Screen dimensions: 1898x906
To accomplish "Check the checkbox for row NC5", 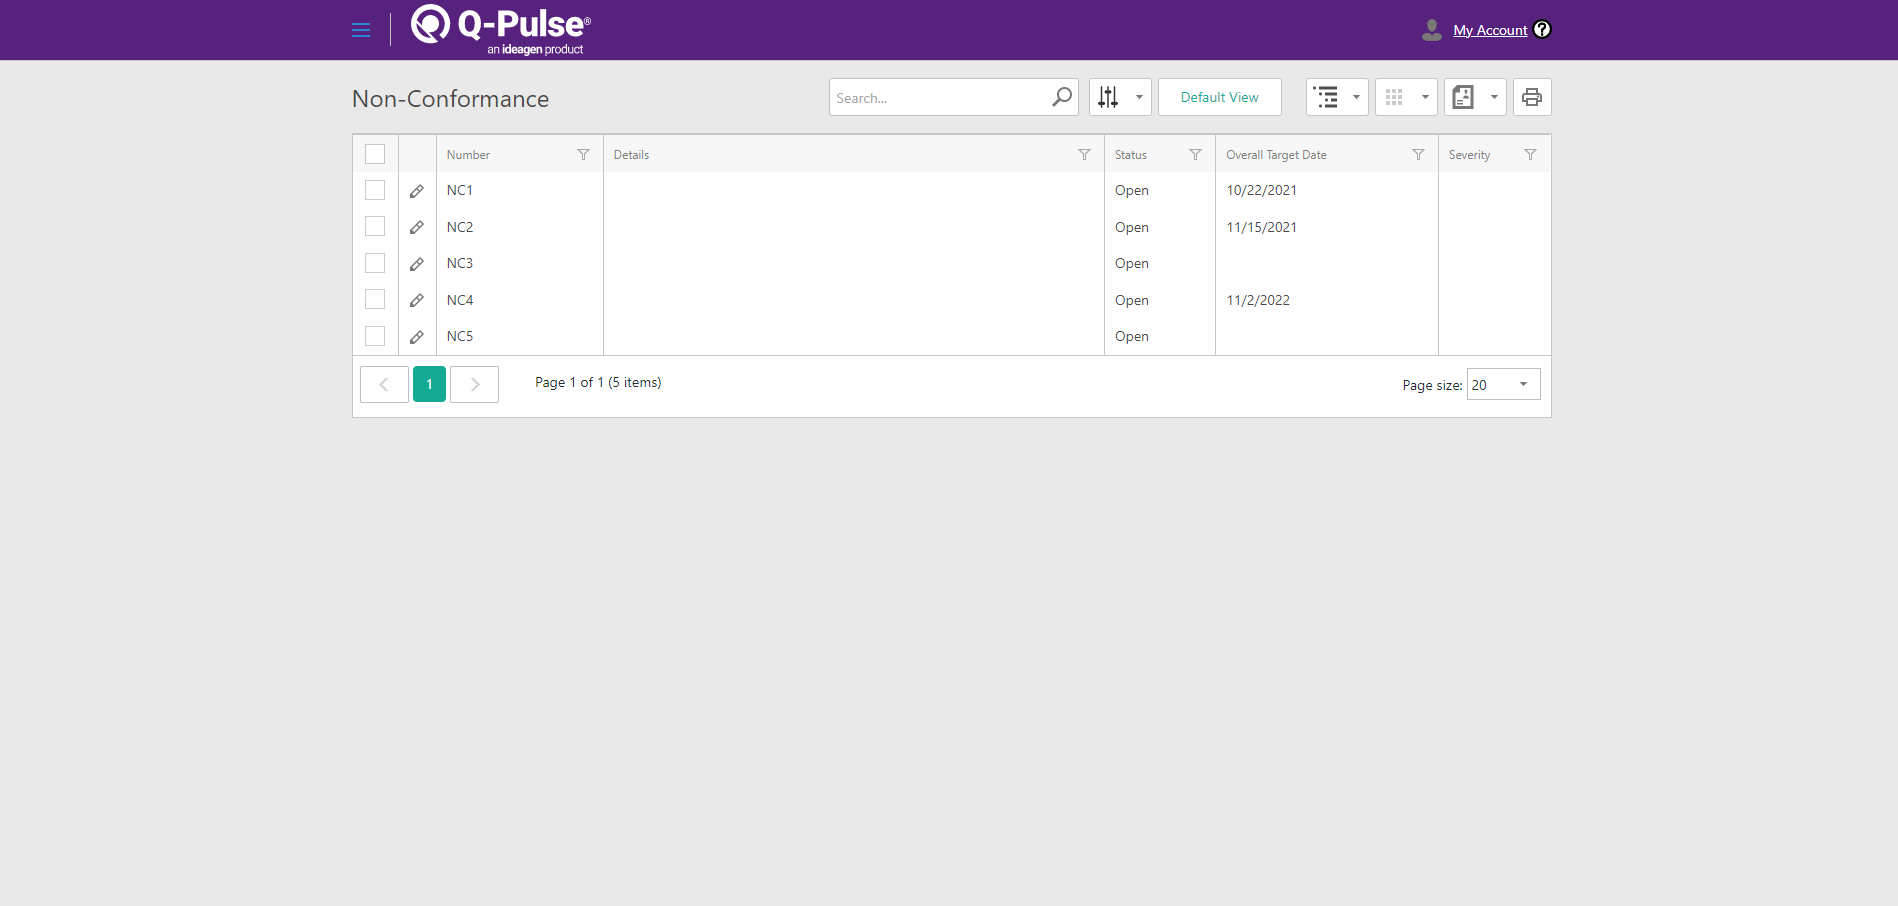I will [375, 336].
